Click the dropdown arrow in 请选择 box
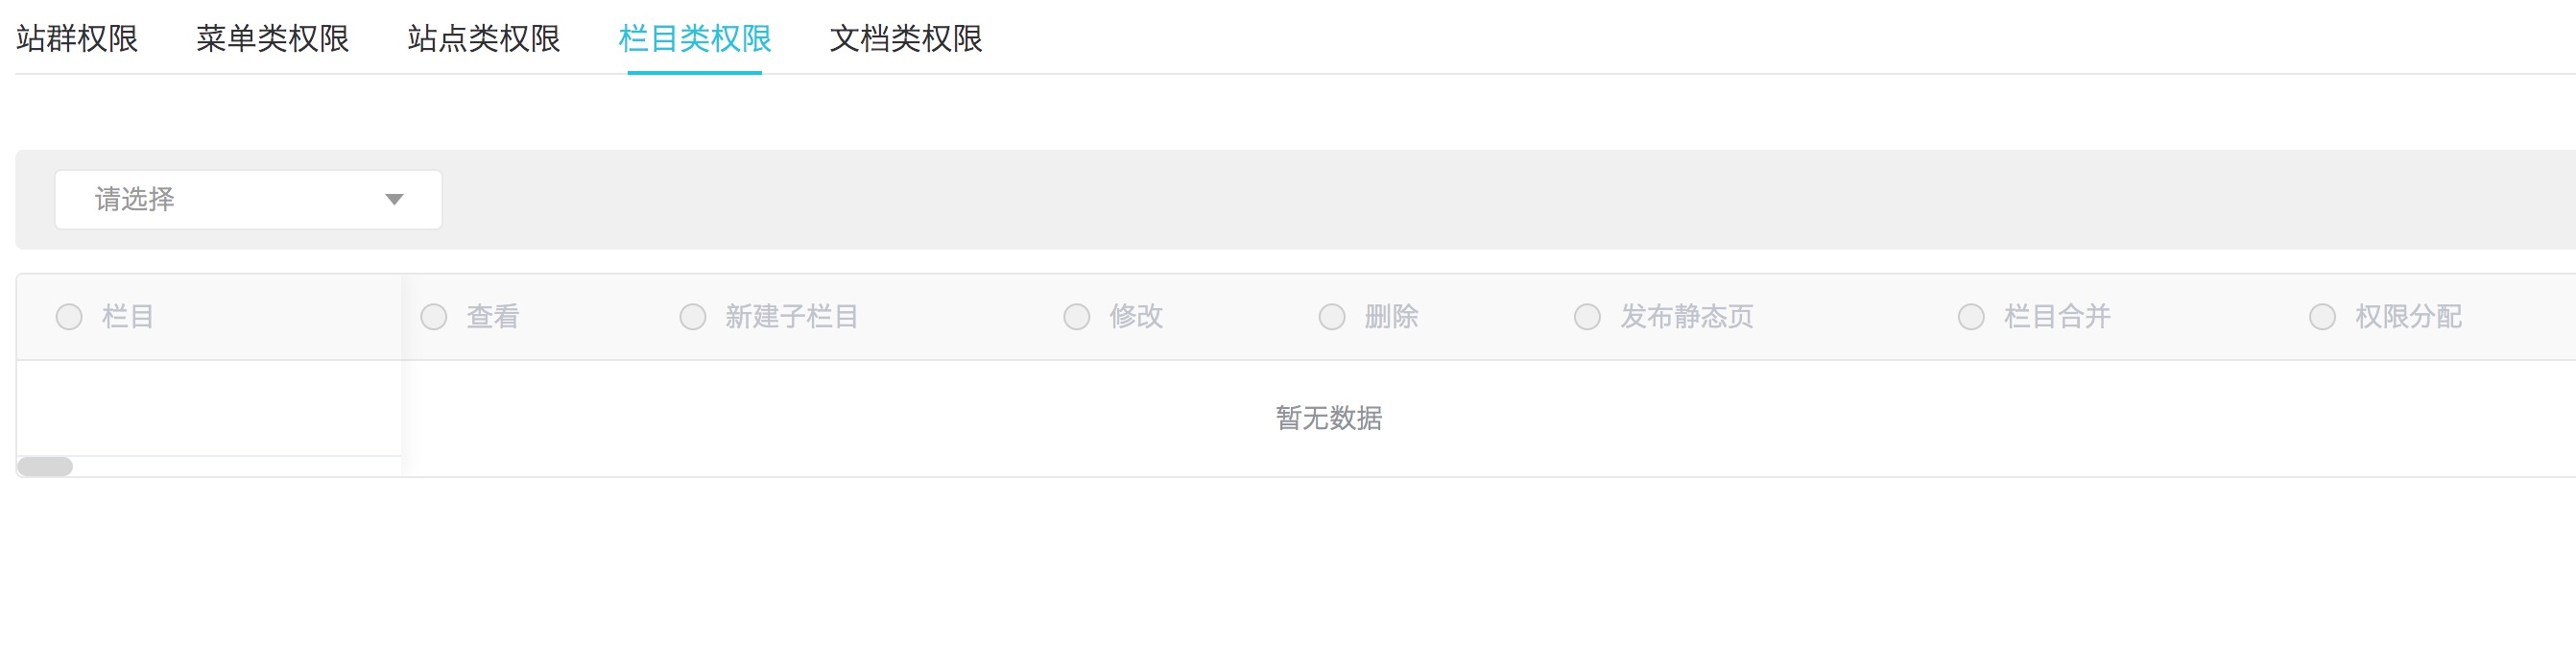Screen dimensions: 2576x649 (394, 200)
